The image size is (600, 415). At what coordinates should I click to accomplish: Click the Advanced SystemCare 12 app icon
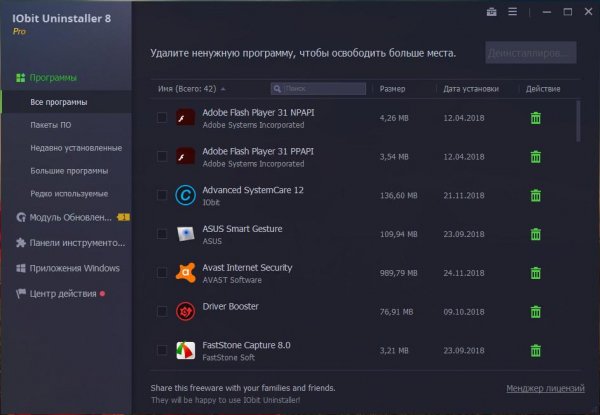click(x=186, y=195)
